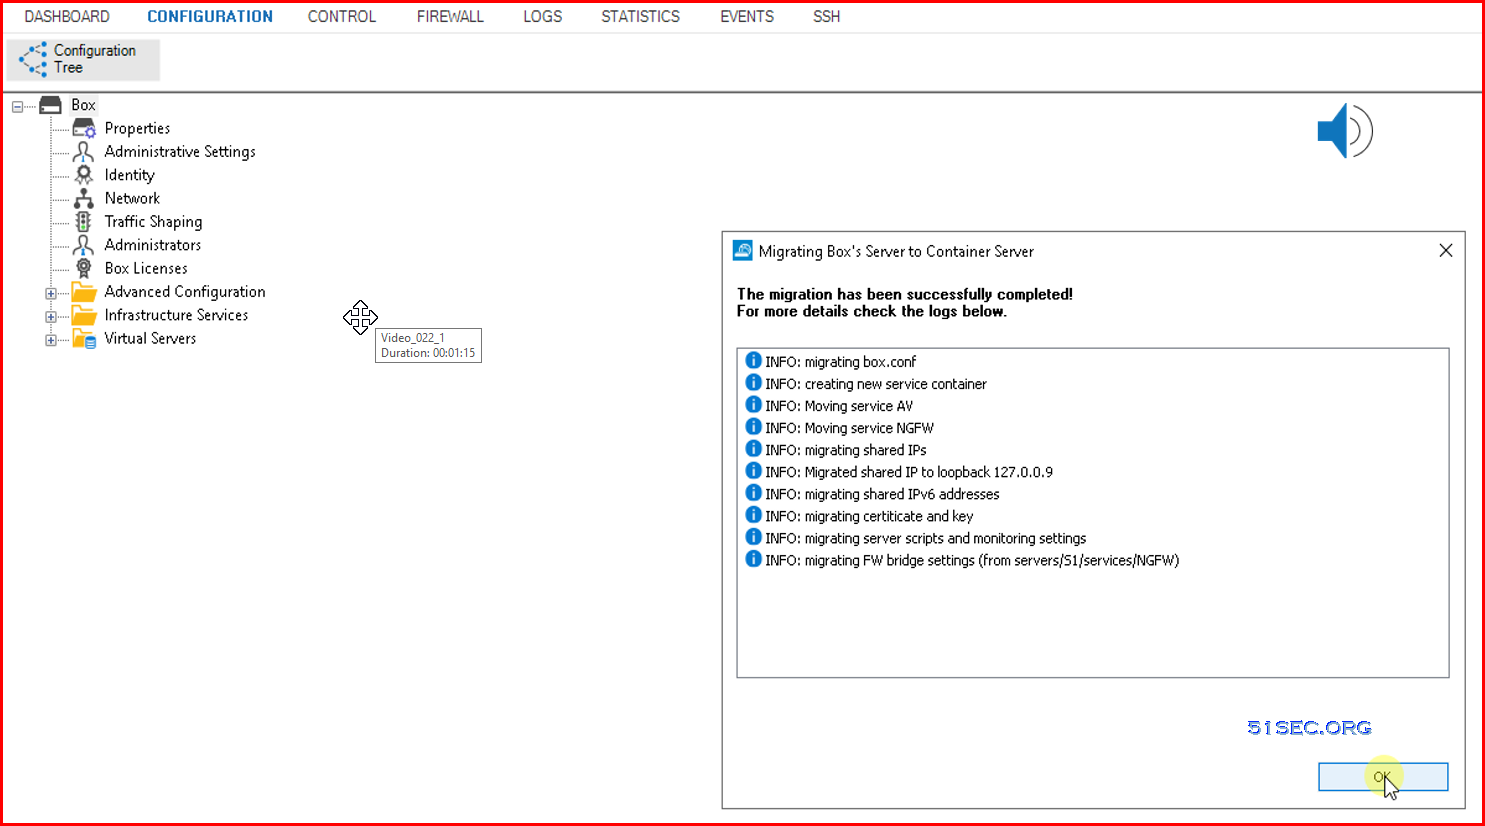
Task: Click log line 'server scripts and monitoring settings'
Action: [x=926, y=538]
